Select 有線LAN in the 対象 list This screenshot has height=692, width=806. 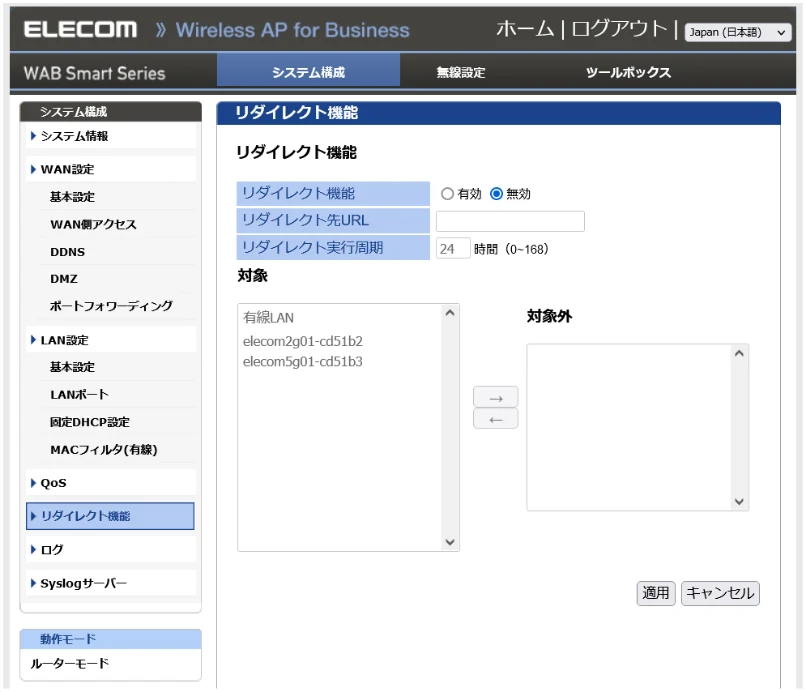click(339, 318)
